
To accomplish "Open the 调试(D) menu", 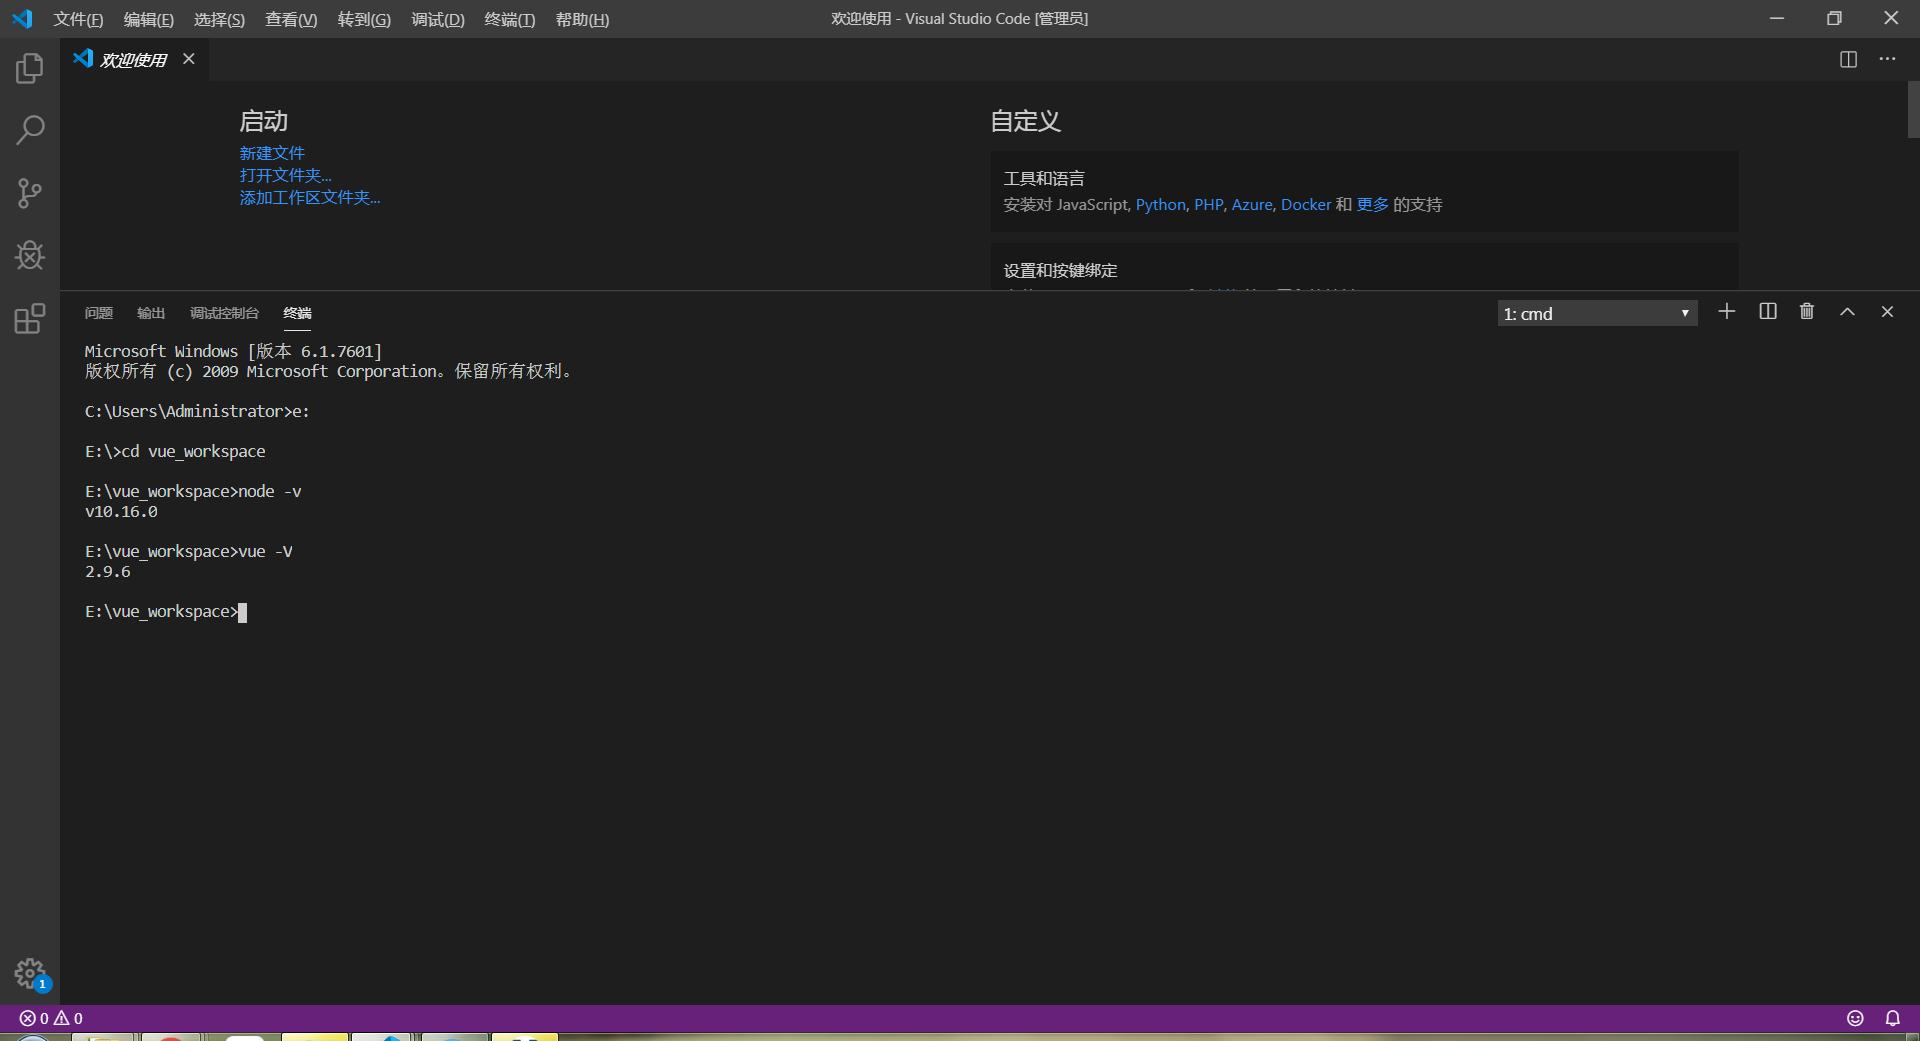I will click(x=438, y=19).
